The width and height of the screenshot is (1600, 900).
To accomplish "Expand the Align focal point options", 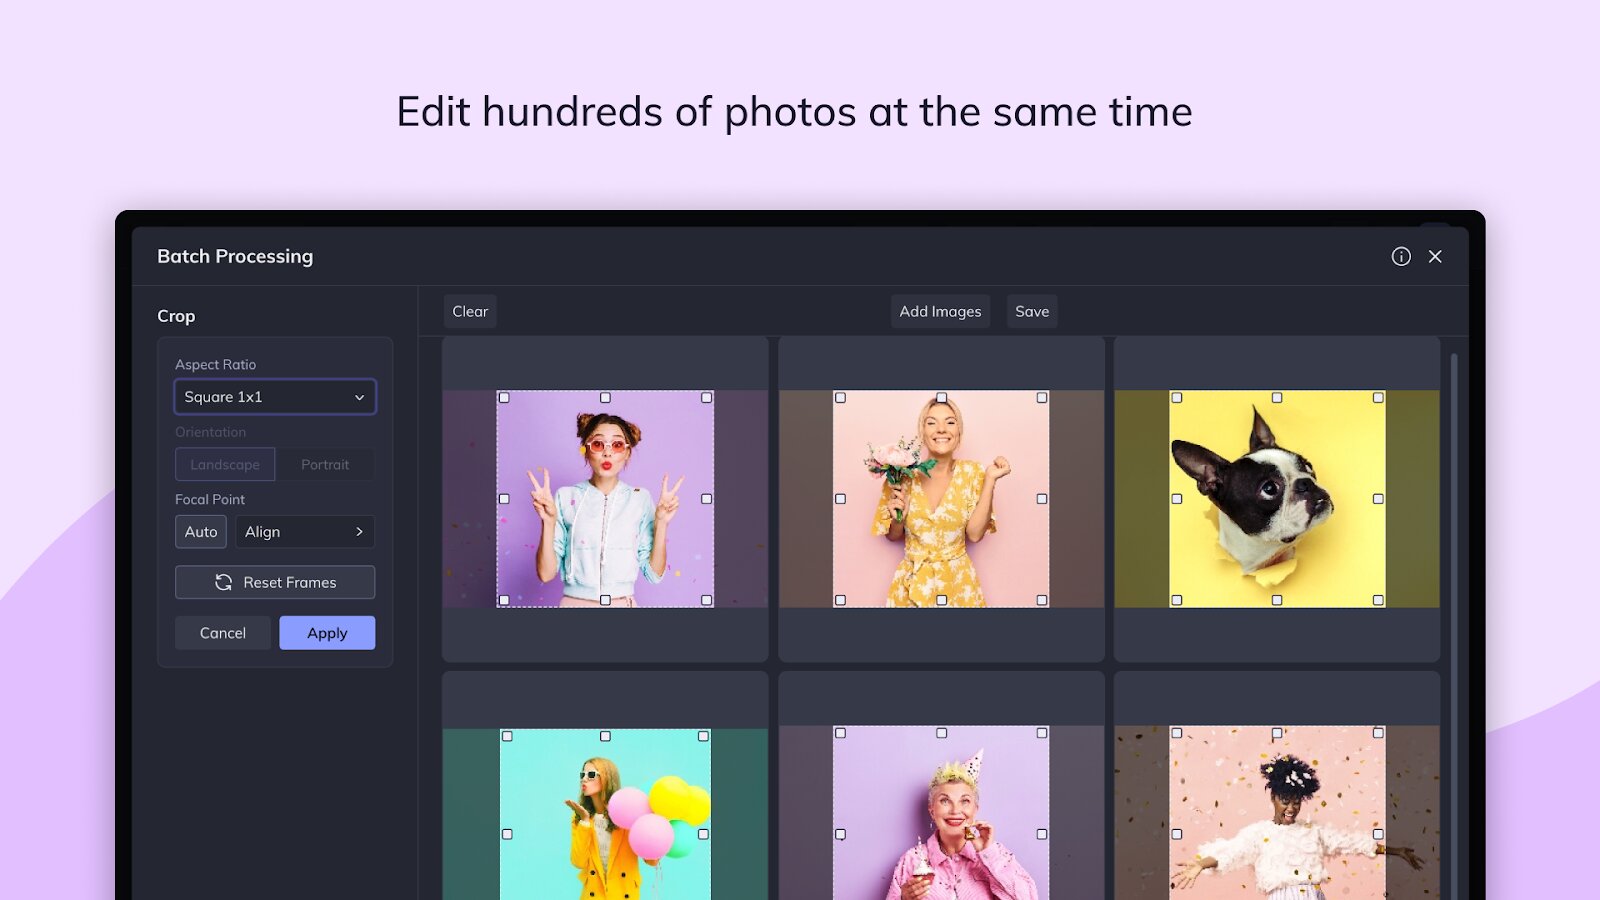I will click(x=305, y=531).
